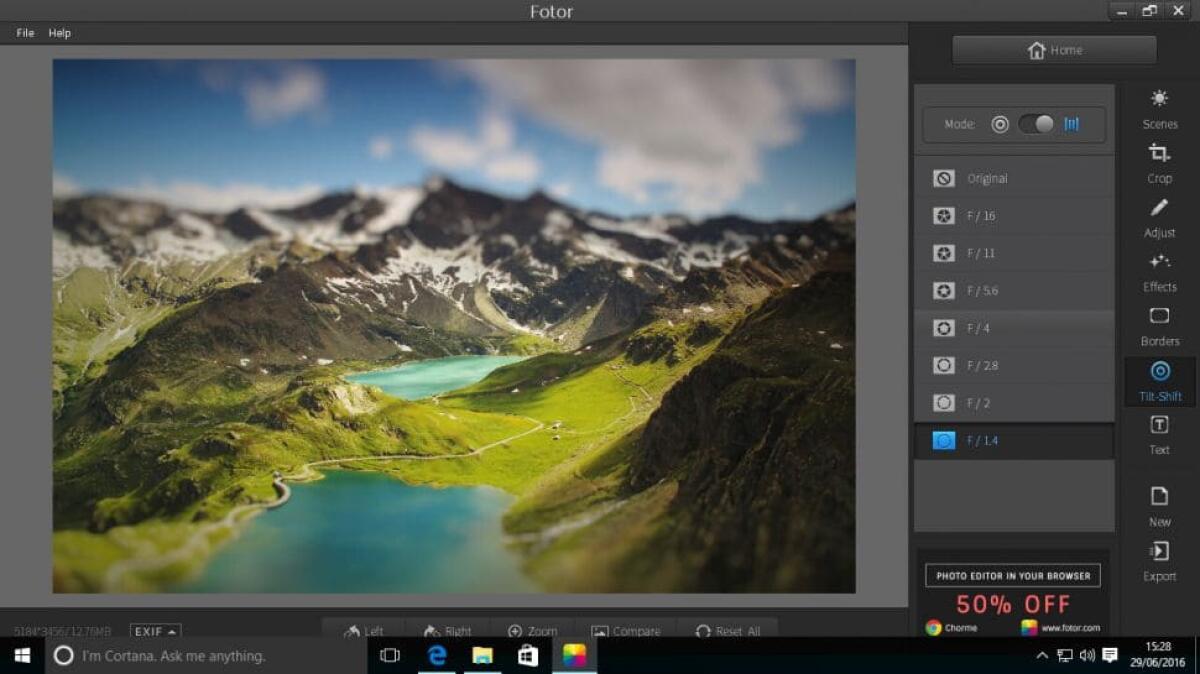Select Original to remove the tilt-shift effect

point(1013,178)
